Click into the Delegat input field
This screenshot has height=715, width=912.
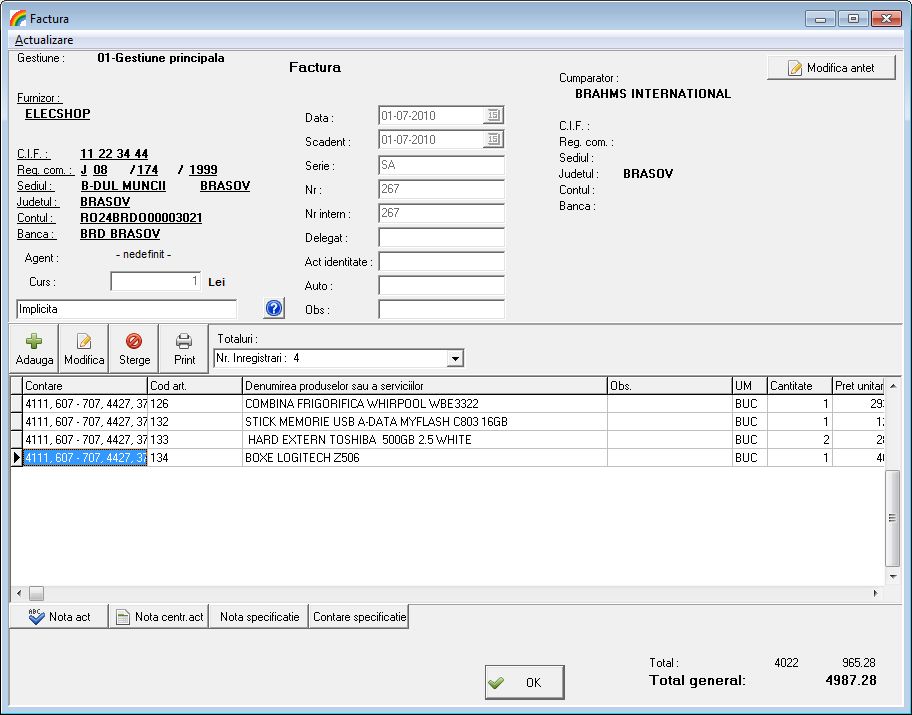[x=441, y=238]
